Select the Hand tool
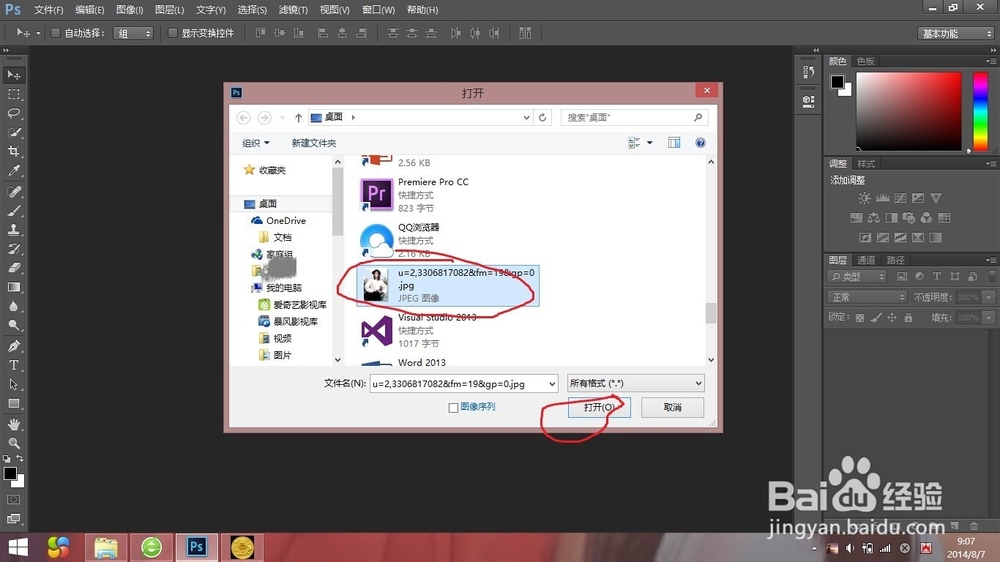Image resolution: width=1000 pixels, height=562 pixels. 13,424
